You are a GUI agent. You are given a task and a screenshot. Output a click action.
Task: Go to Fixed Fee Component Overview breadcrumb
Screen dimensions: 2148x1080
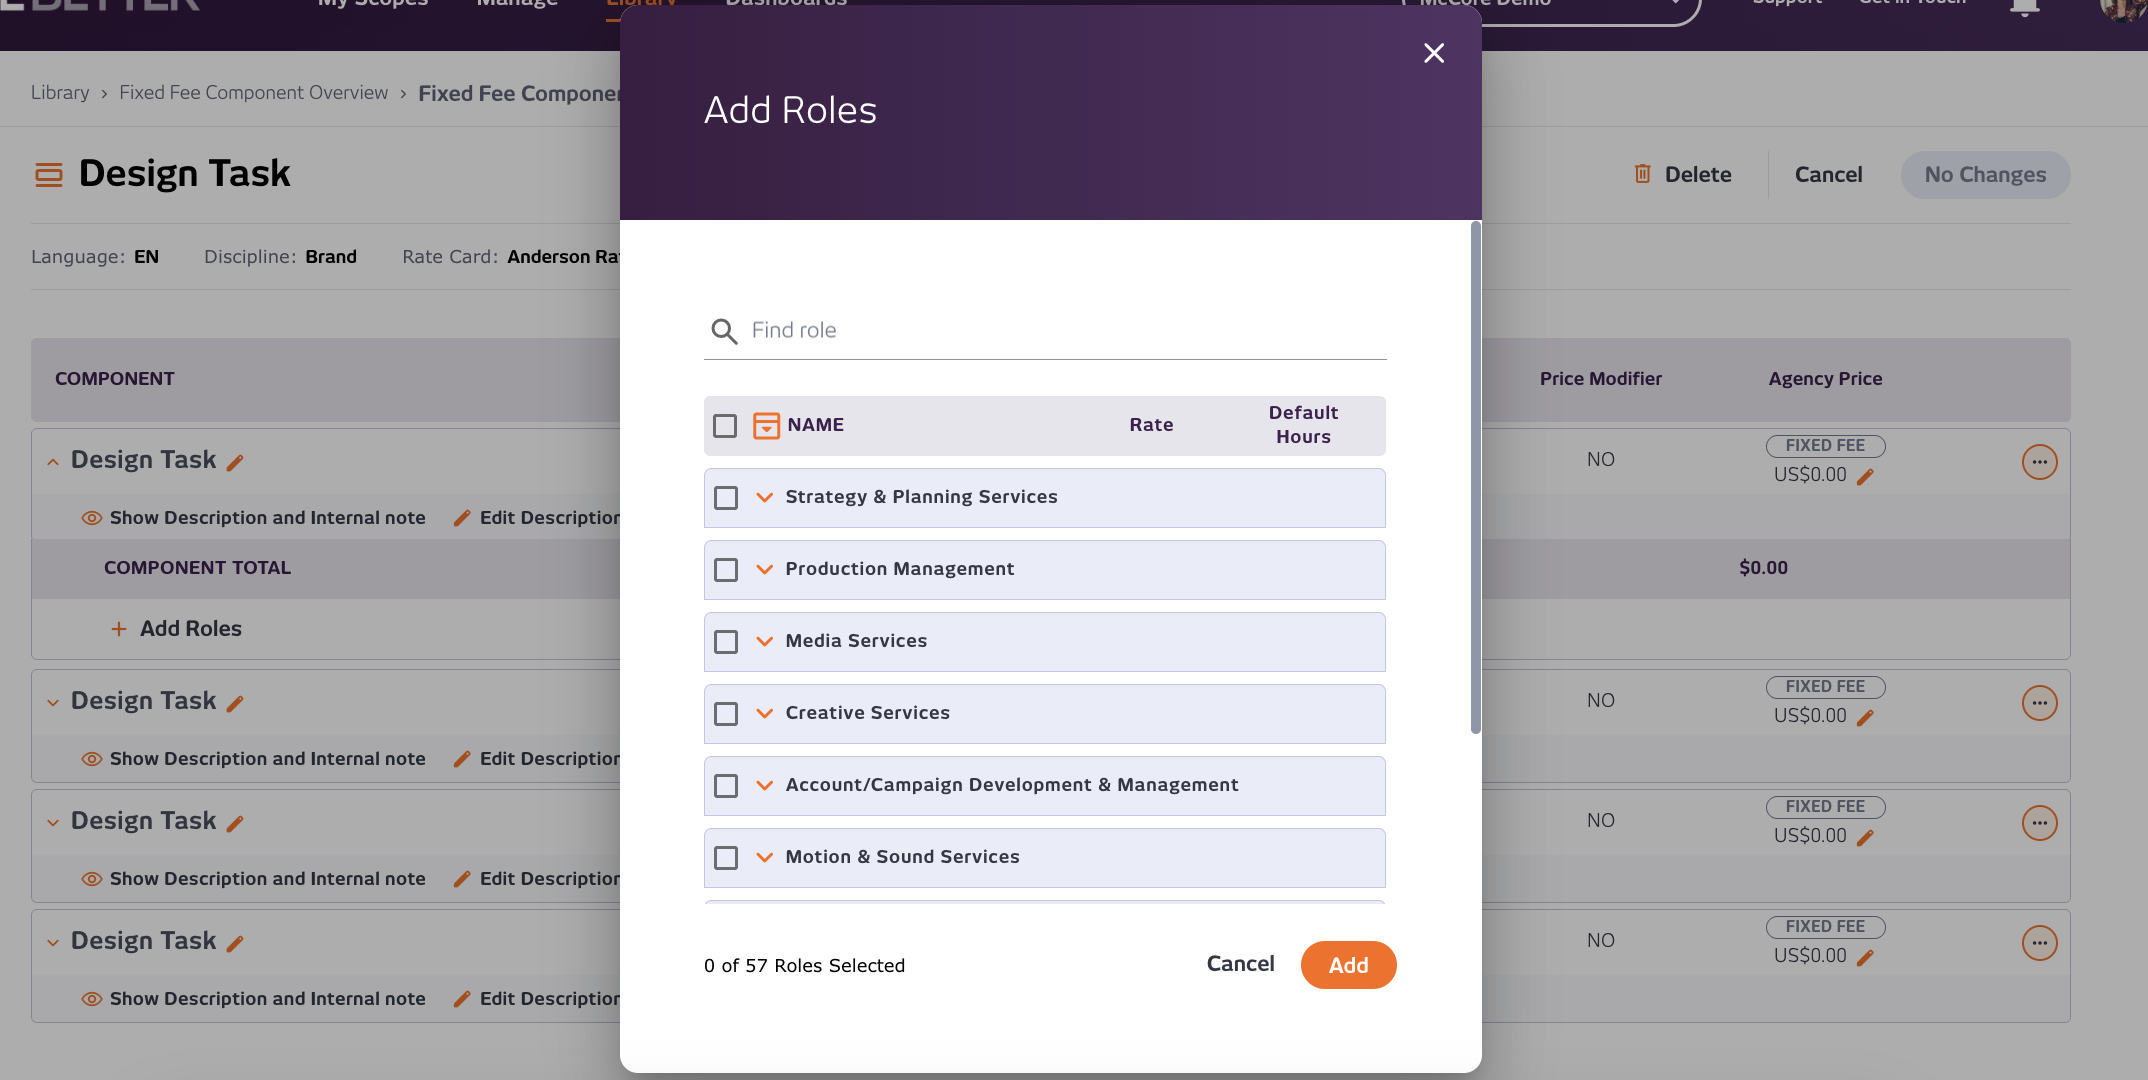(253, 93)
